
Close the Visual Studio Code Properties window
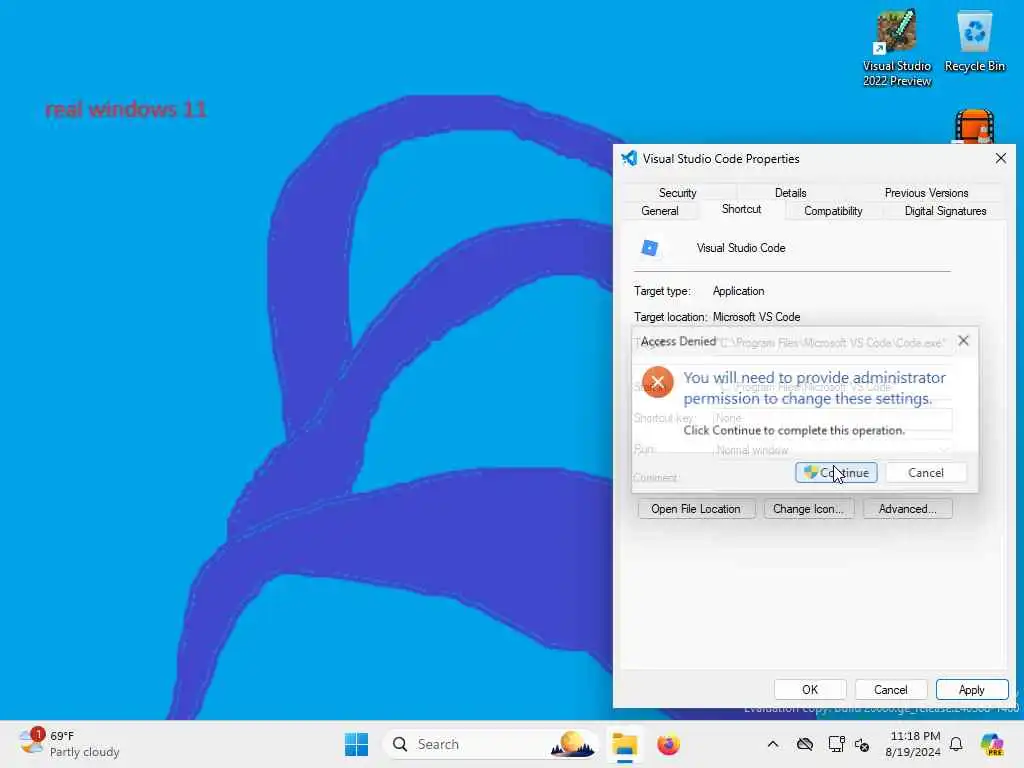click(x=1000, y=159)
